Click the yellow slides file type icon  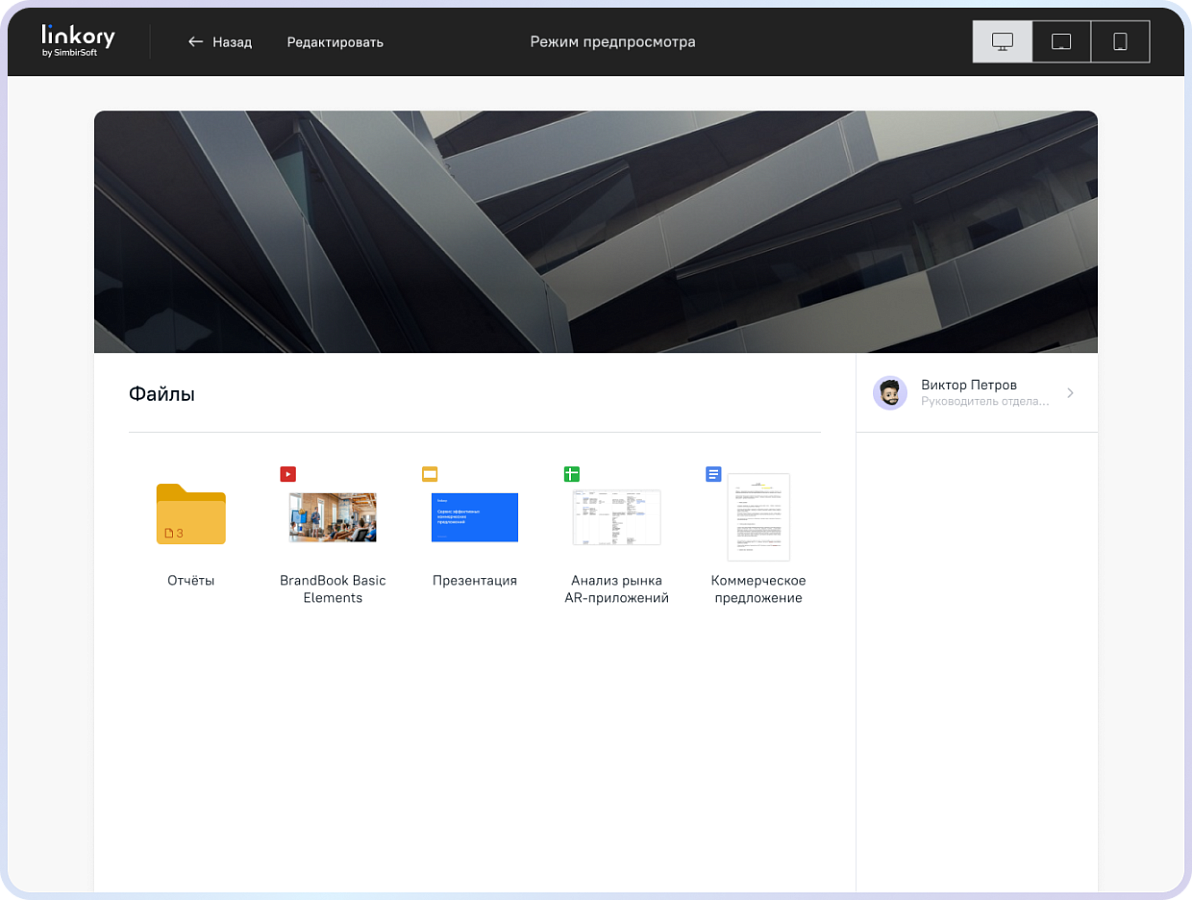tap(430, 474)
